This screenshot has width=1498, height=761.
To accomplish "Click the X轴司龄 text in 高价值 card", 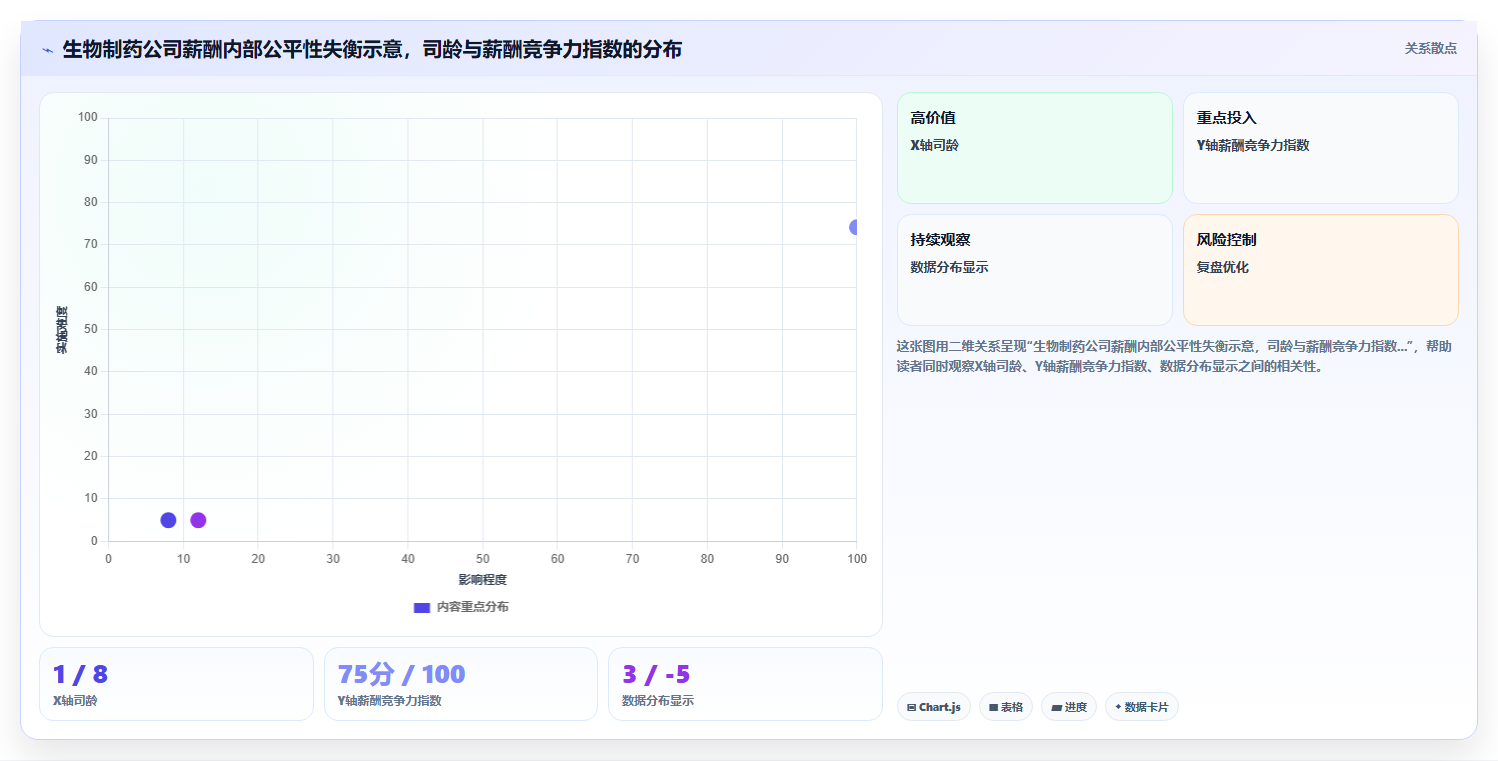I will [934, 145].
